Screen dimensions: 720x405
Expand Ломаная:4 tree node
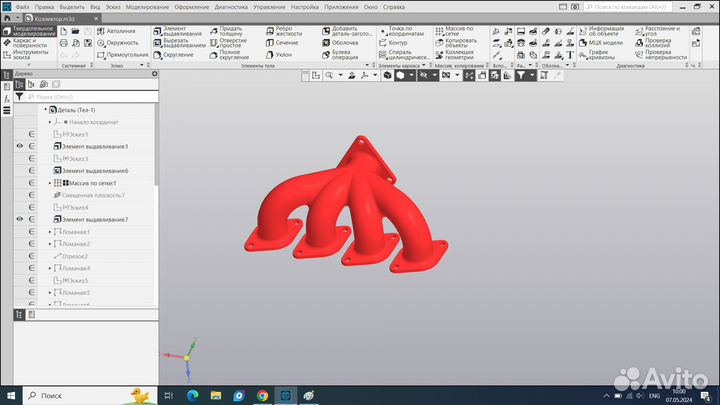(50, 268)
